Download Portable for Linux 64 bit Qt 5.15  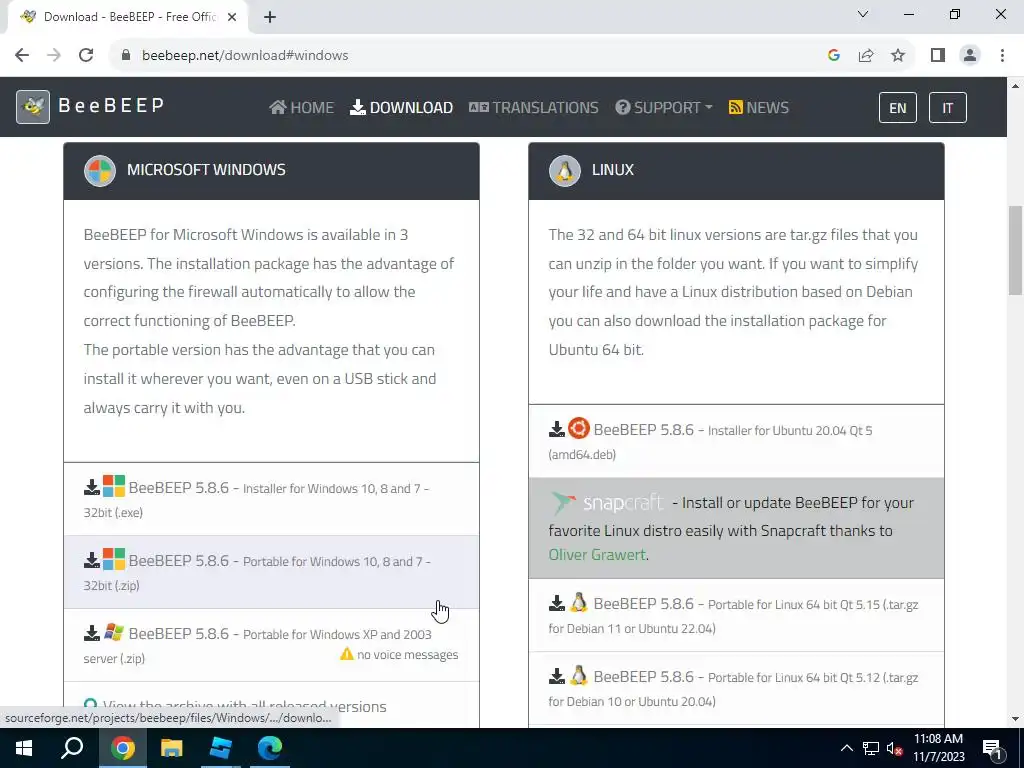(736, 615)
